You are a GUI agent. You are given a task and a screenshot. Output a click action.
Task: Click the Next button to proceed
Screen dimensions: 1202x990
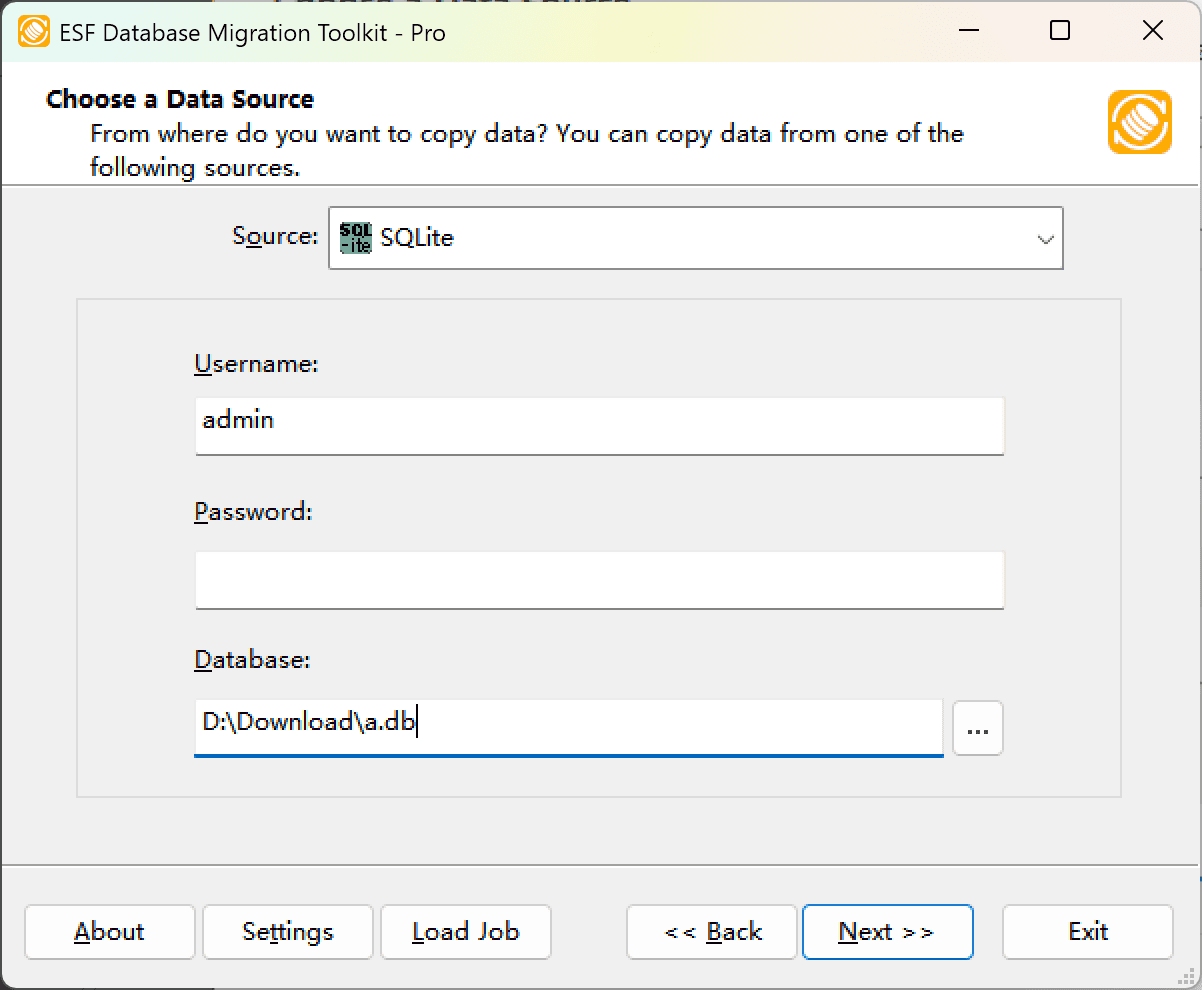pos(887,931)
